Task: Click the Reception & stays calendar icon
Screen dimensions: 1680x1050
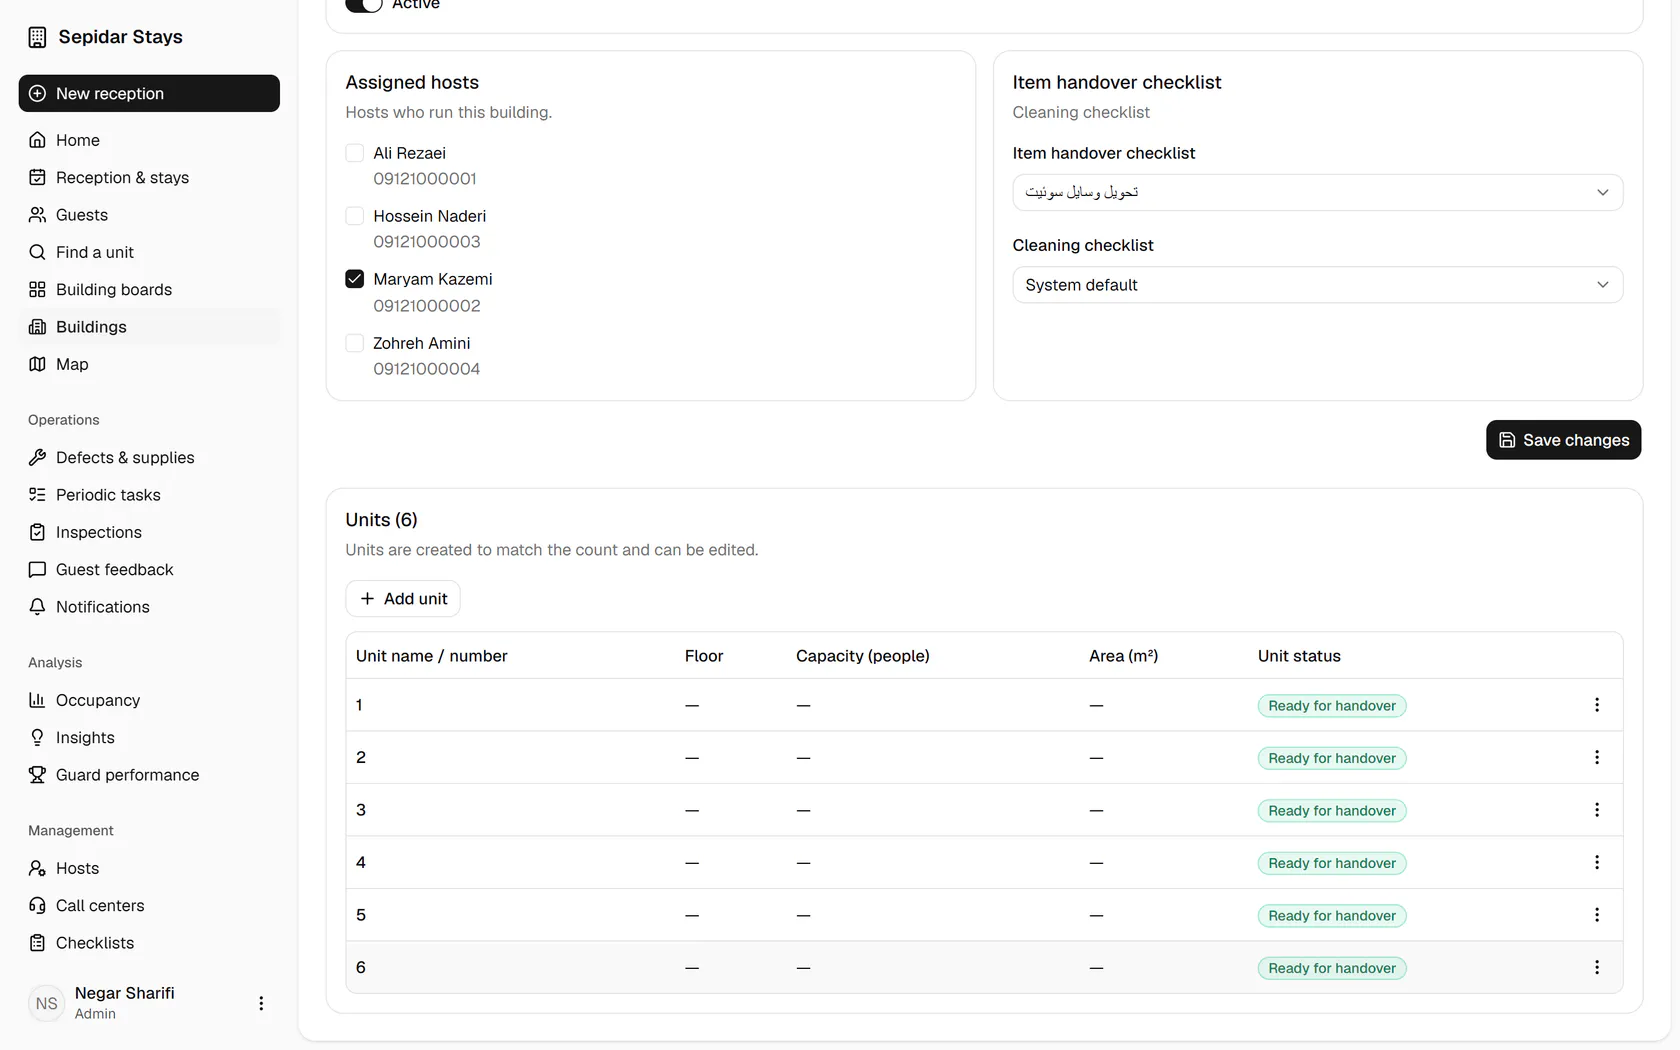Action: [37, 177]
